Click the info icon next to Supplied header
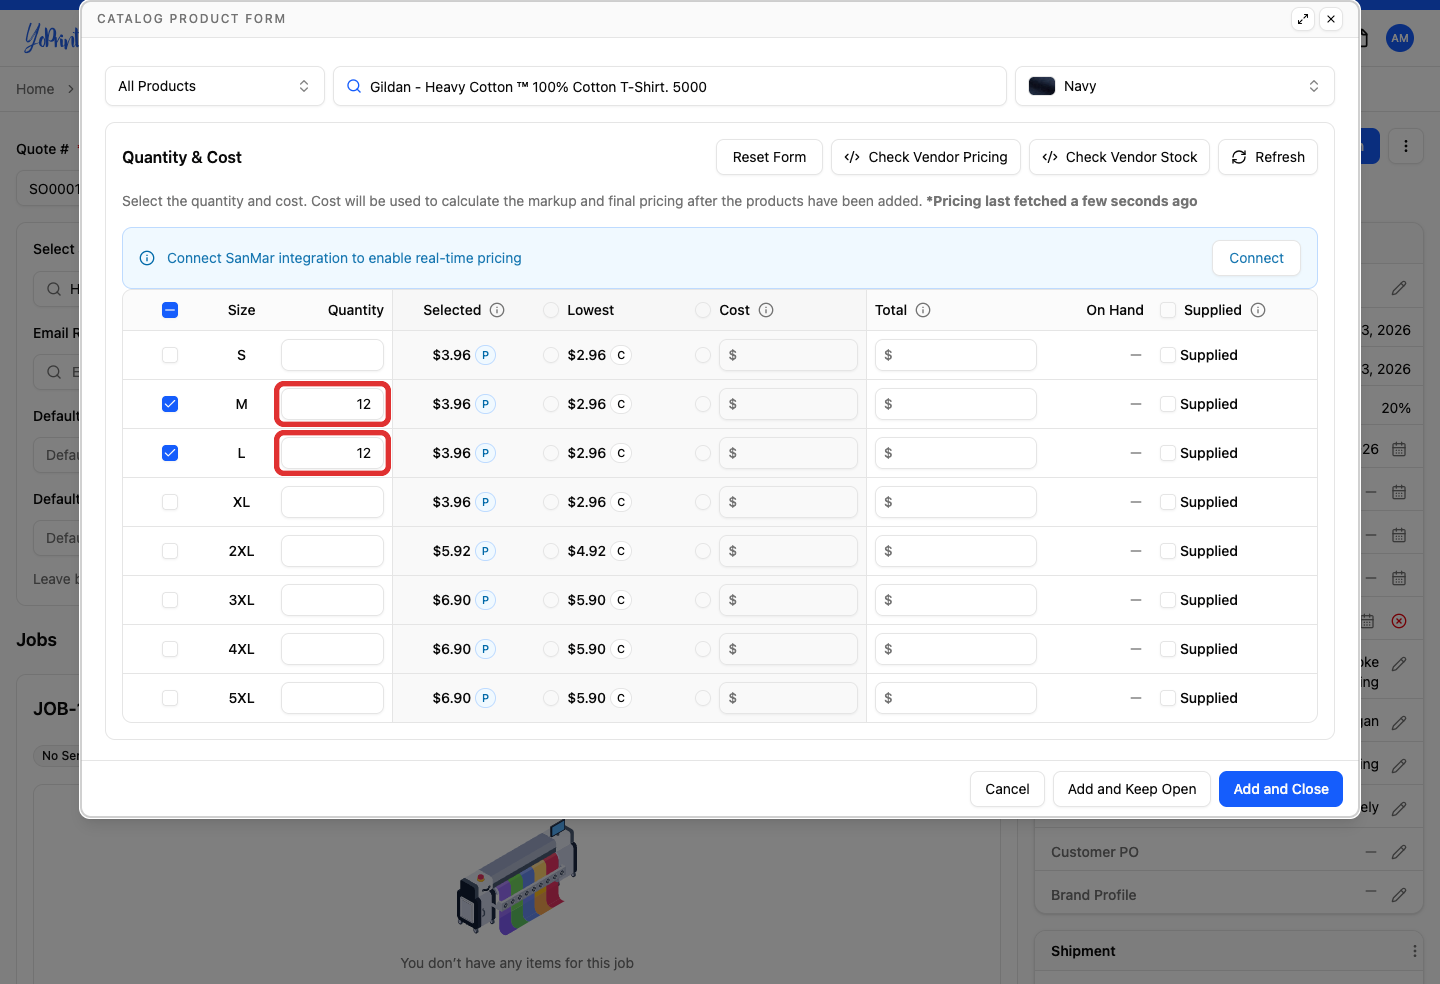Screen dimensions: 1440x984 (x=1258, y=310)
